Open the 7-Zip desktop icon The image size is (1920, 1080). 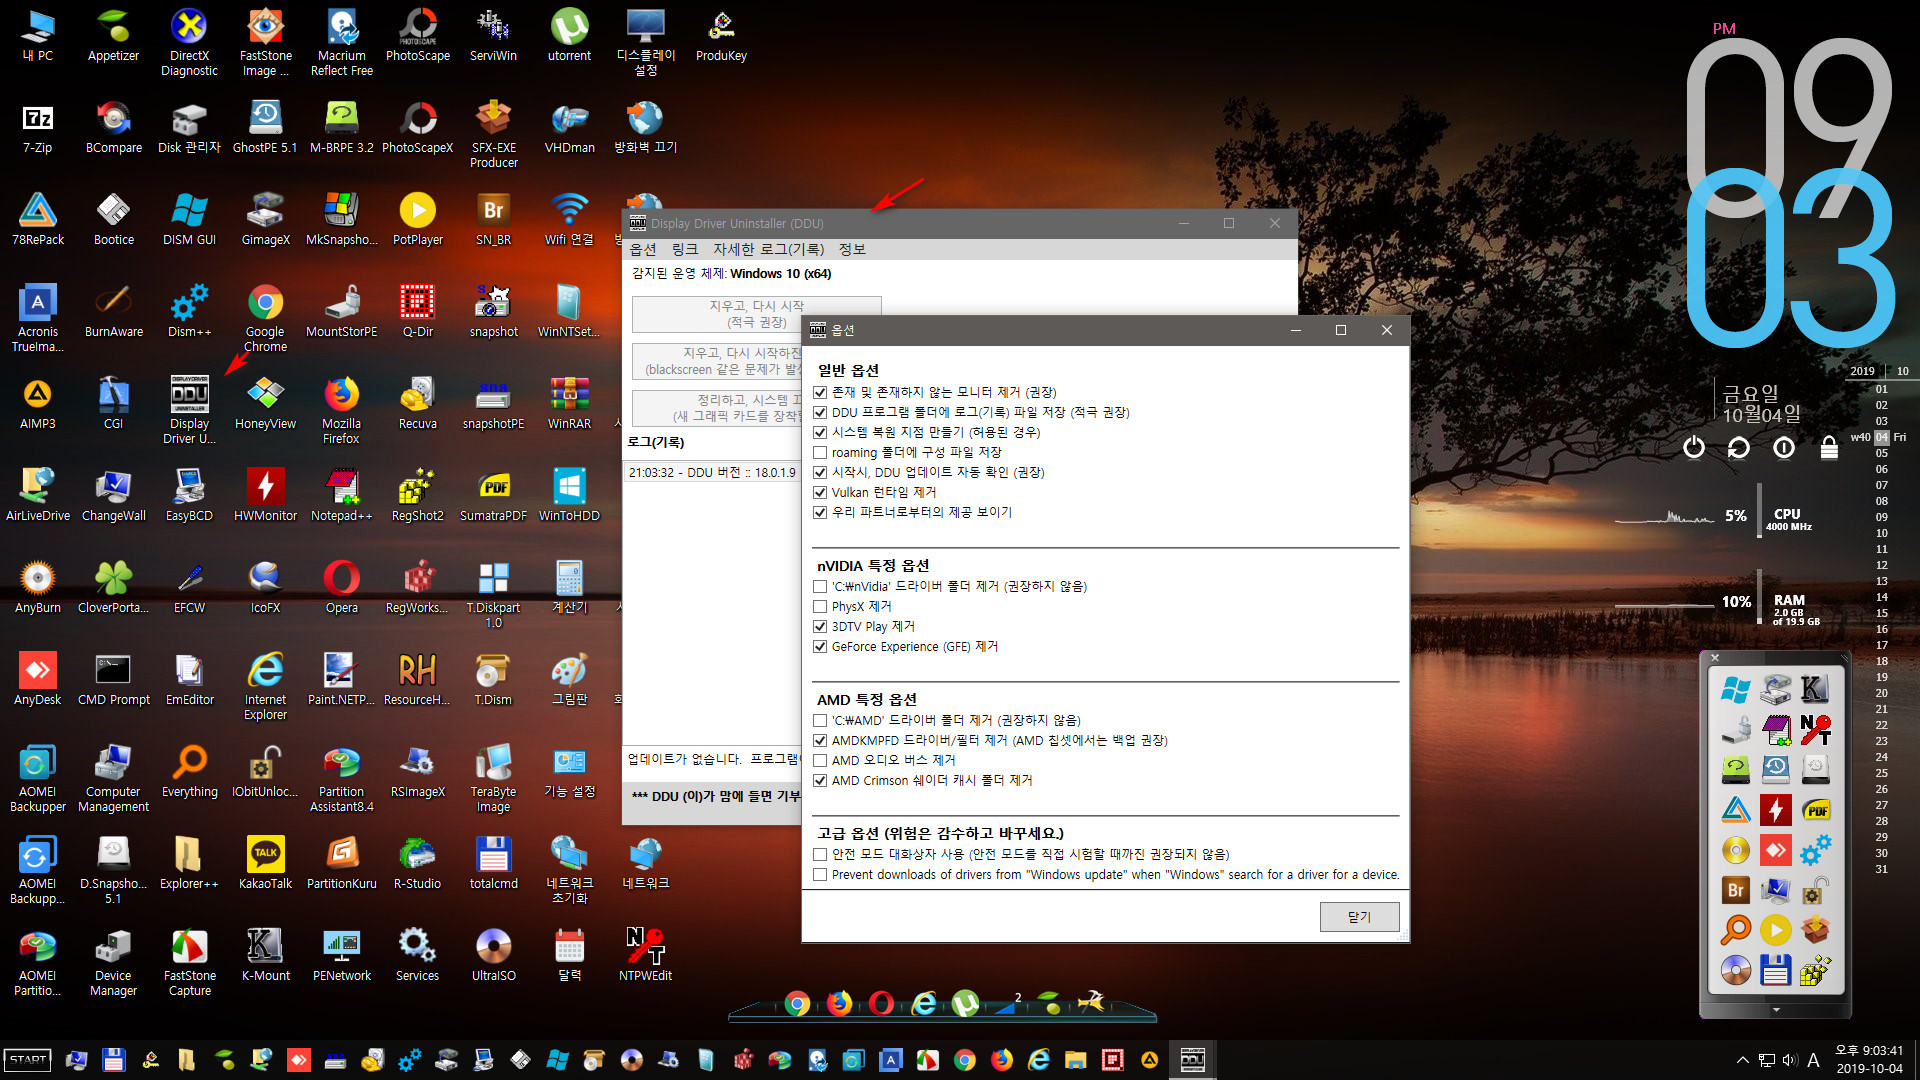coord(38,130)
